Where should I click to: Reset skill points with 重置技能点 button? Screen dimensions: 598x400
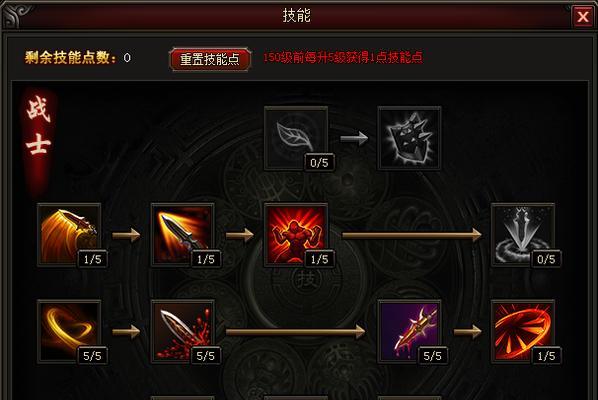[x=210, y=59]
